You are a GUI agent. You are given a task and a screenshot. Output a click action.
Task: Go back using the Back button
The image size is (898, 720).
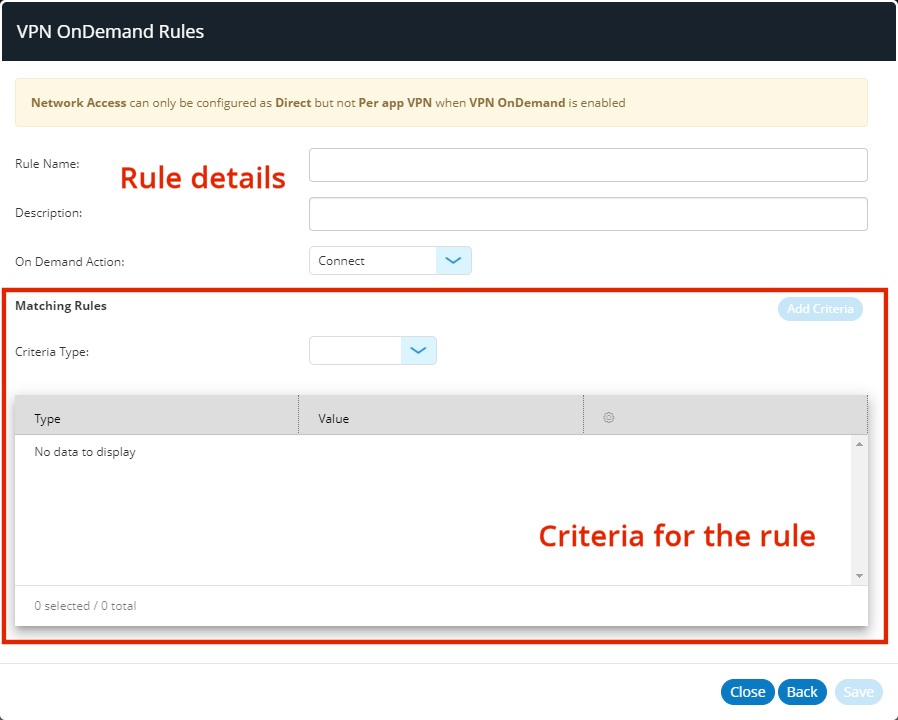pos(802,692)
